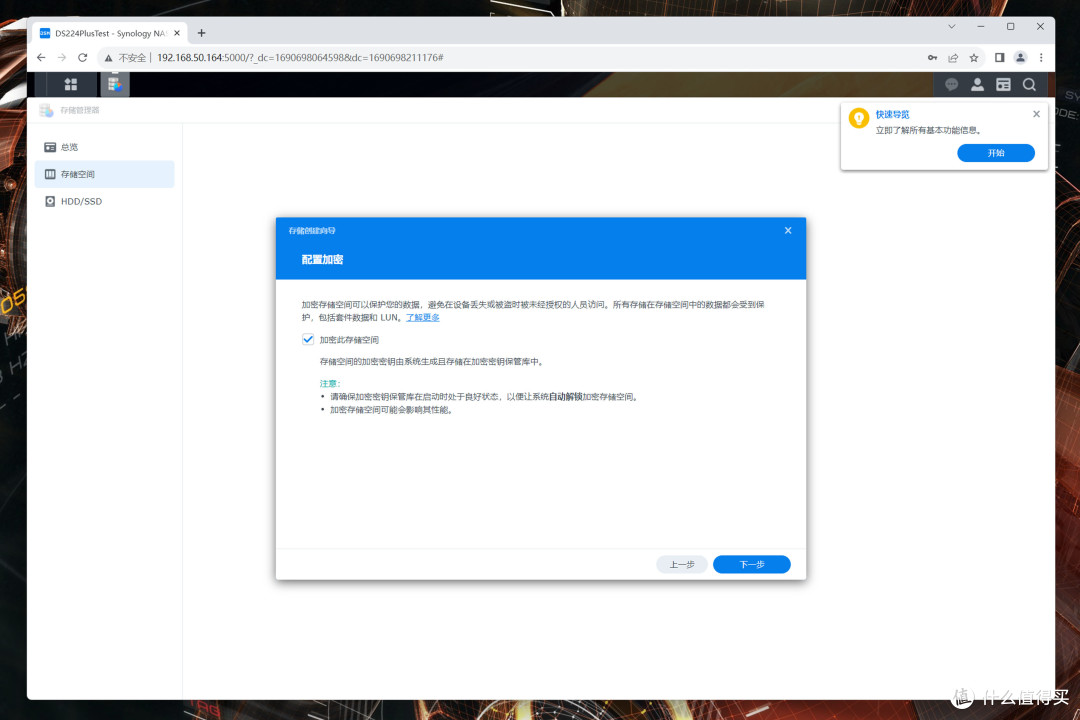Open DSM search with the magnifier icon
The width and height of the screenshot is (1080, 720).
[1029, 84]
